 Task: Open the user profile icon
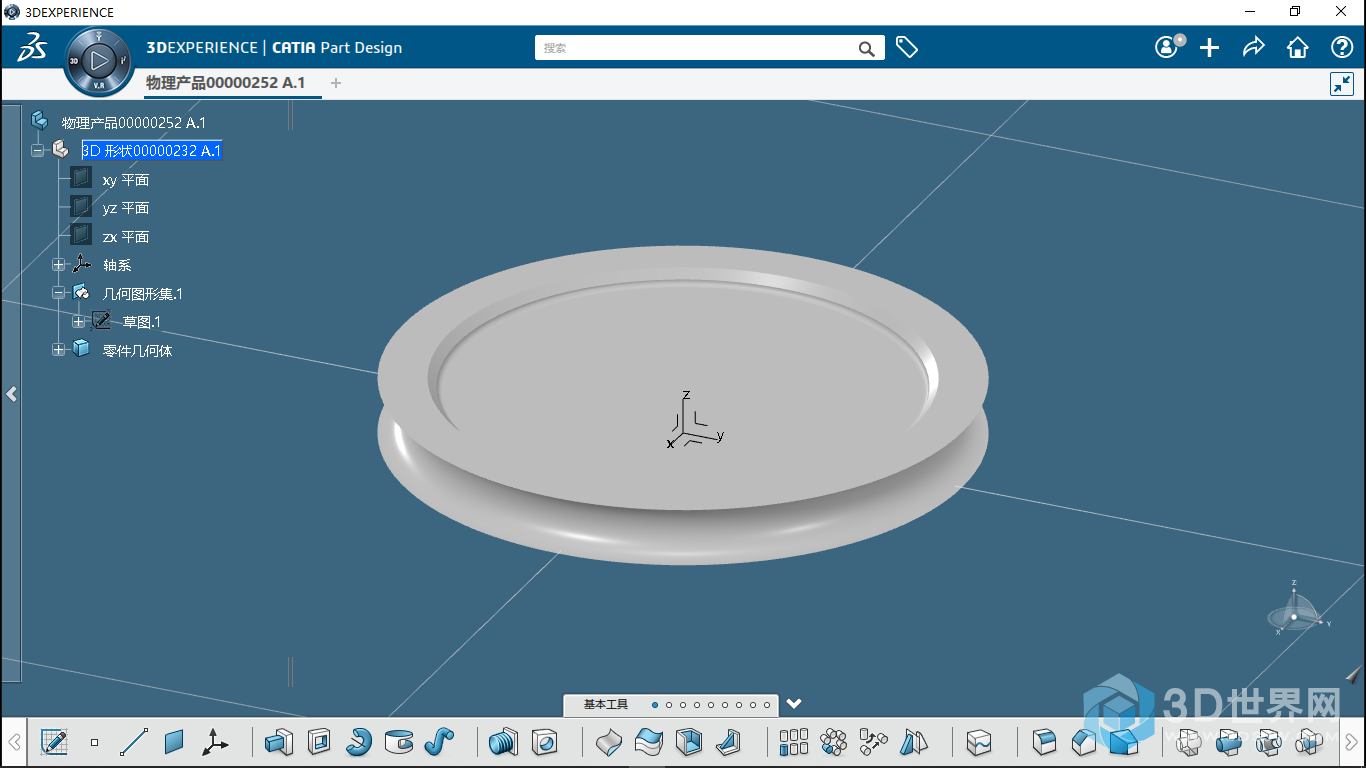pyautogui.click(x=1167, y=47)
